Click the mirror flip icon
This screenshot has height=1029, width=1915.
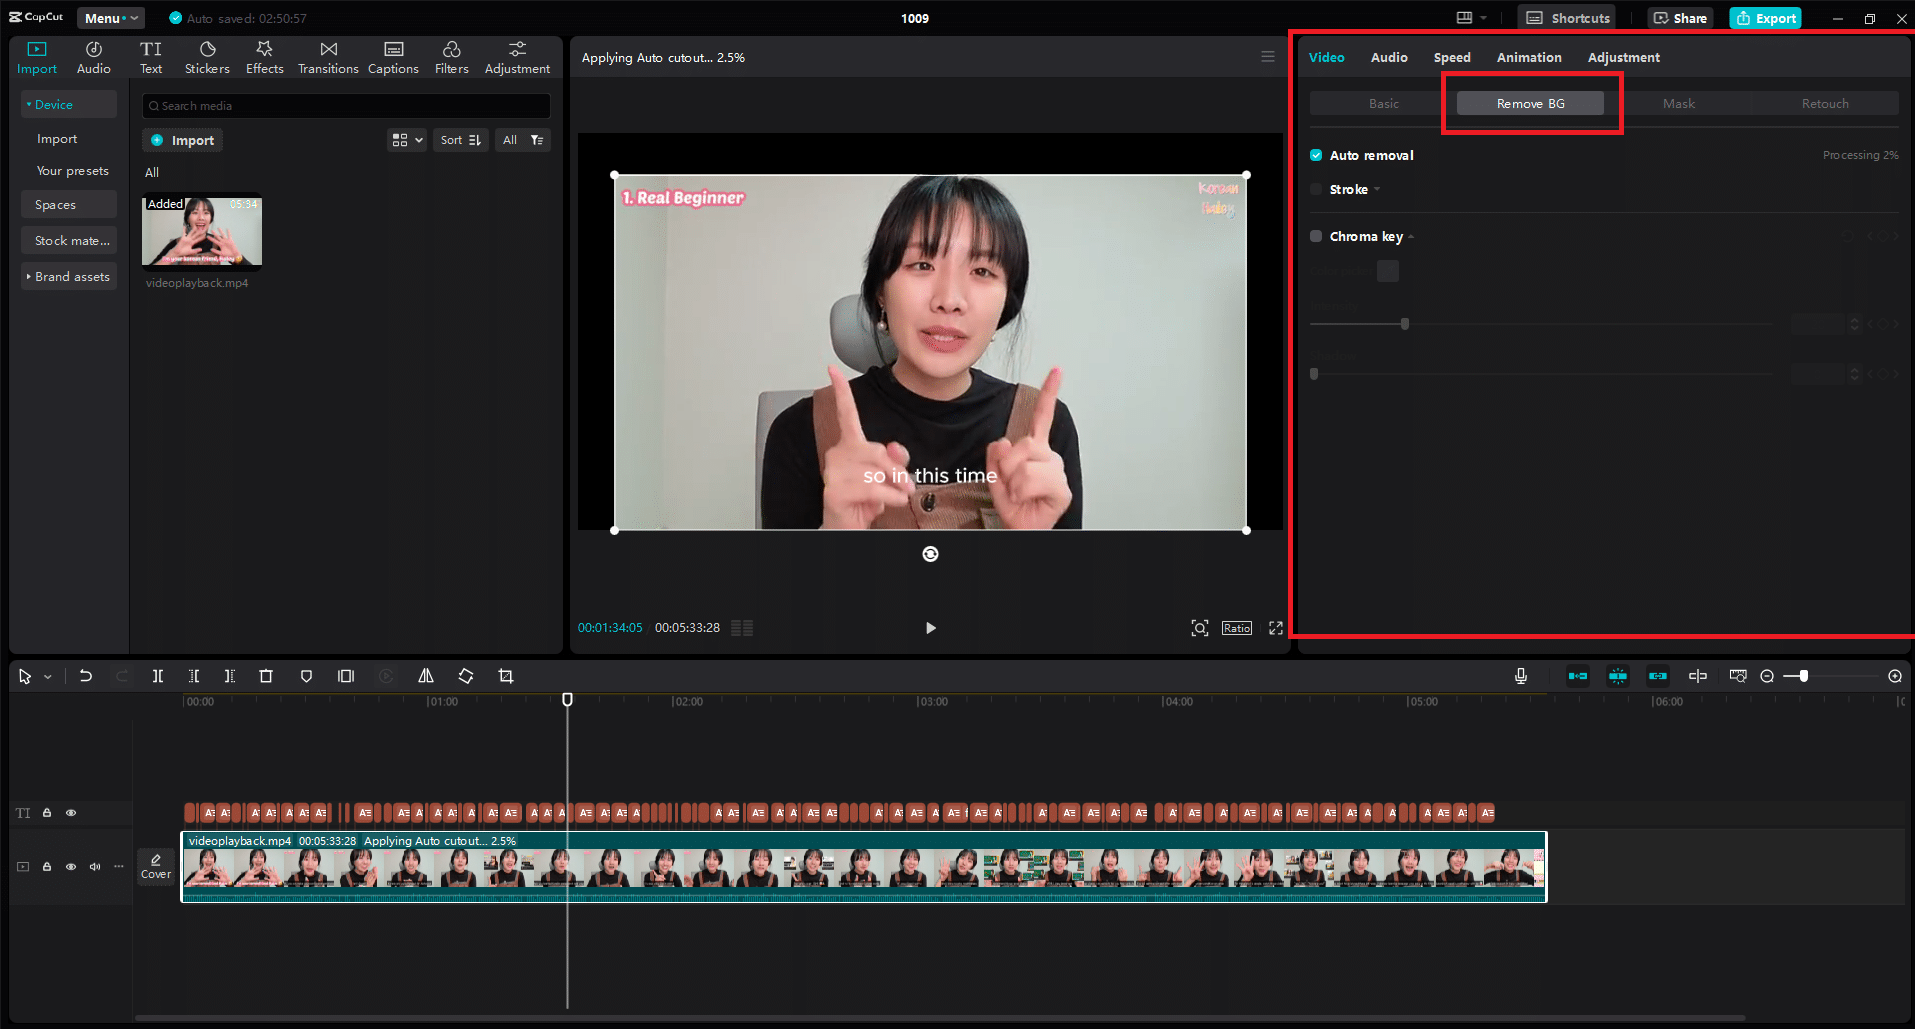coord(426,676)
